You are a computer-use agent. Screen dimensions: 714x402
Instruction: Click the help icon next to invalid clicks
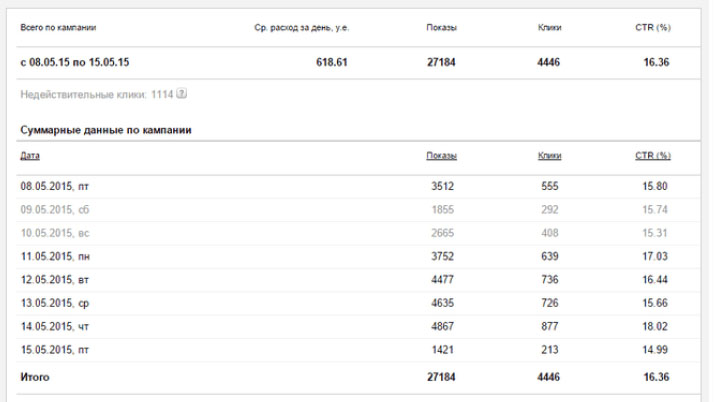(182, 94)
